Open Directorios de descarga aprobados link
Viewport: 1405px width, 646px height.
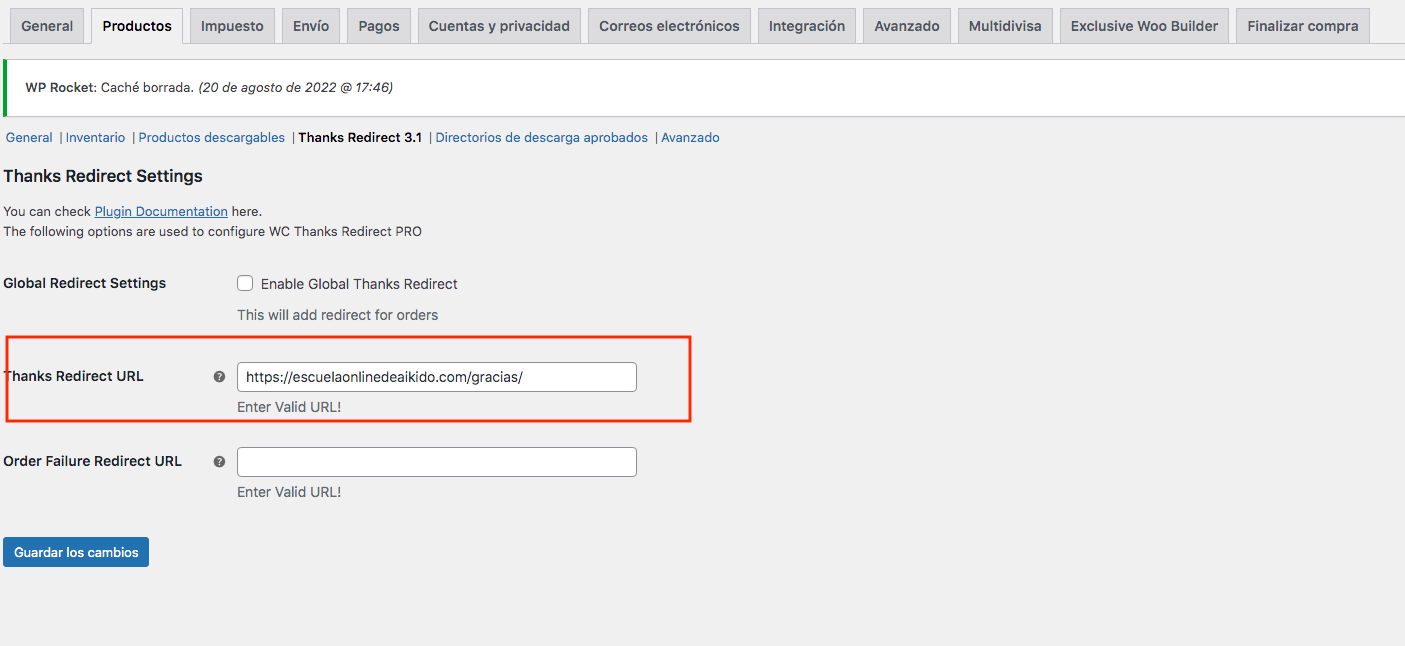click(x=542, y=138)
